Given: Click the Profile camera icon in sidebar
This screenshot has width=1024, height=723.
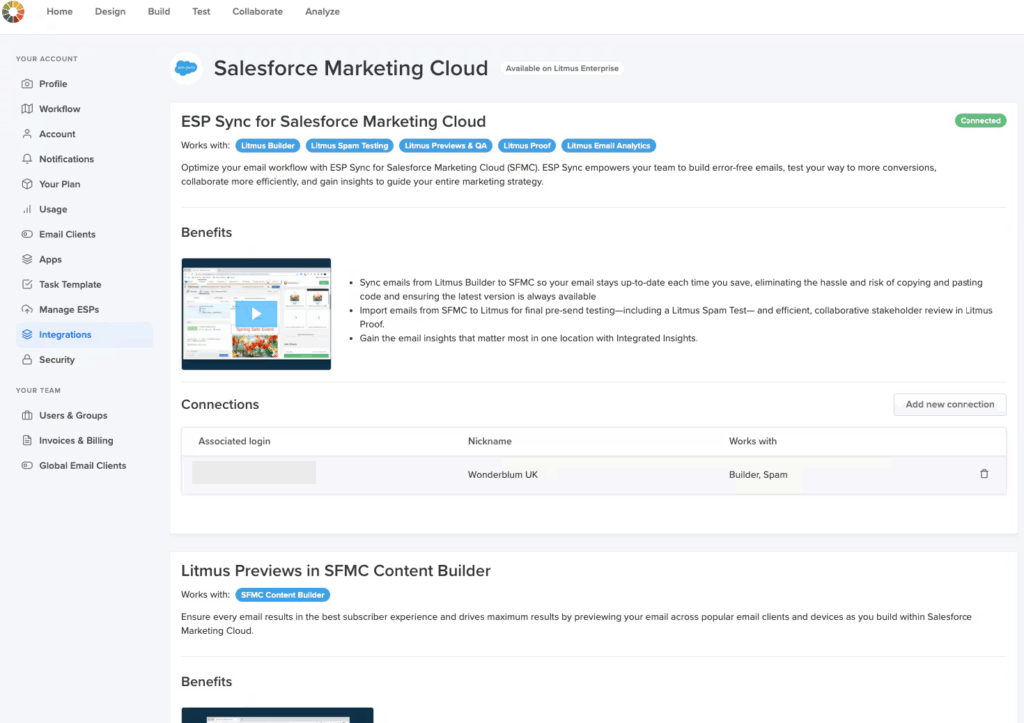Looking at the screenshot, I should 27,84.
